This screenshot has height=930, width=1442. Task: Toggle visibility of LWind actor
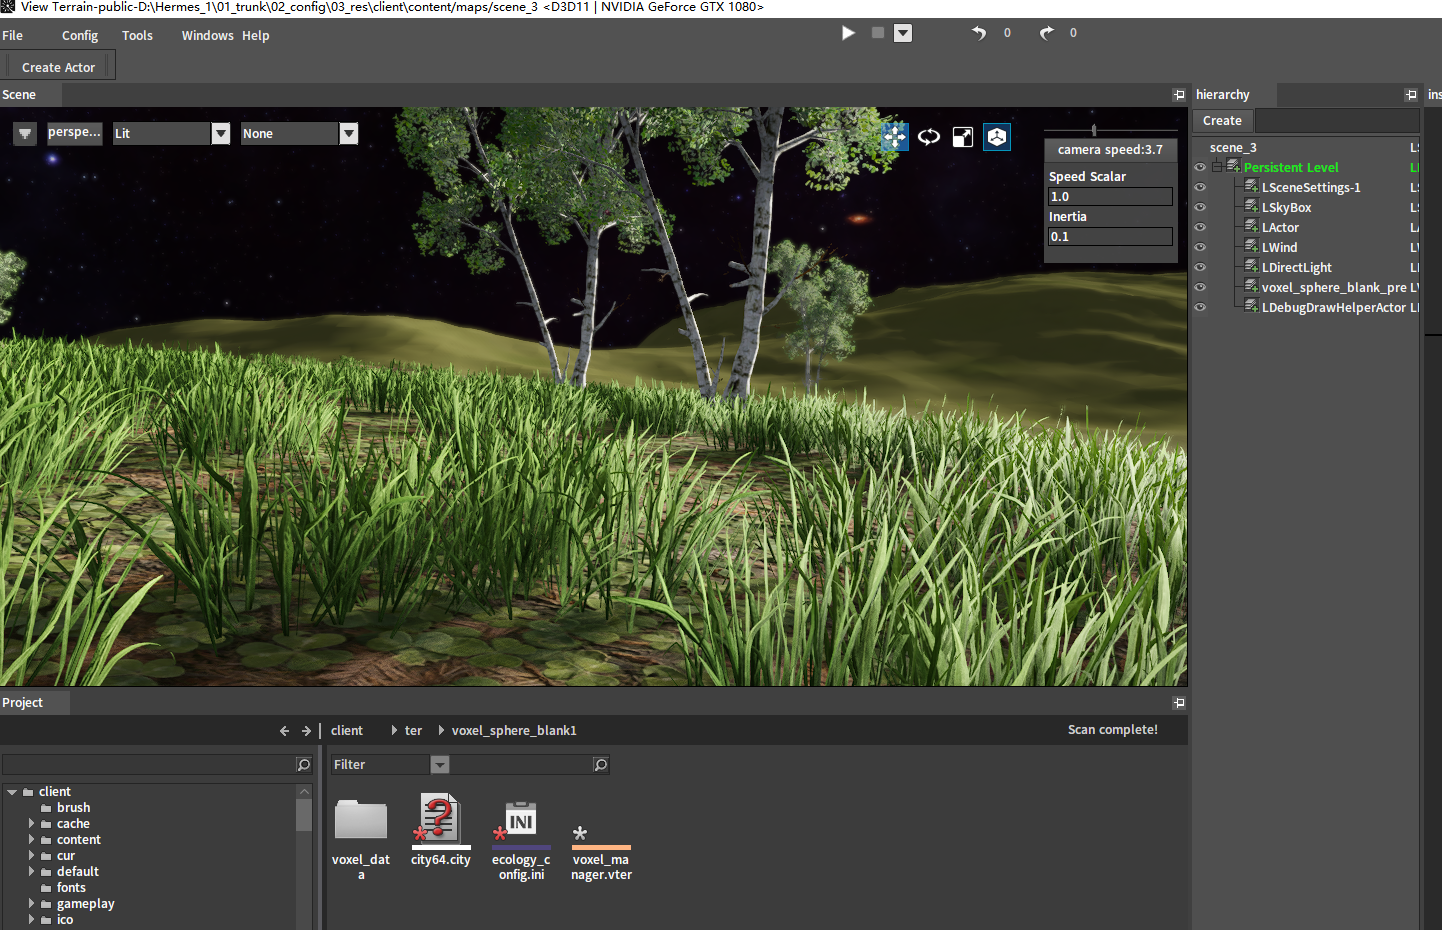[x=1200, y=248]
